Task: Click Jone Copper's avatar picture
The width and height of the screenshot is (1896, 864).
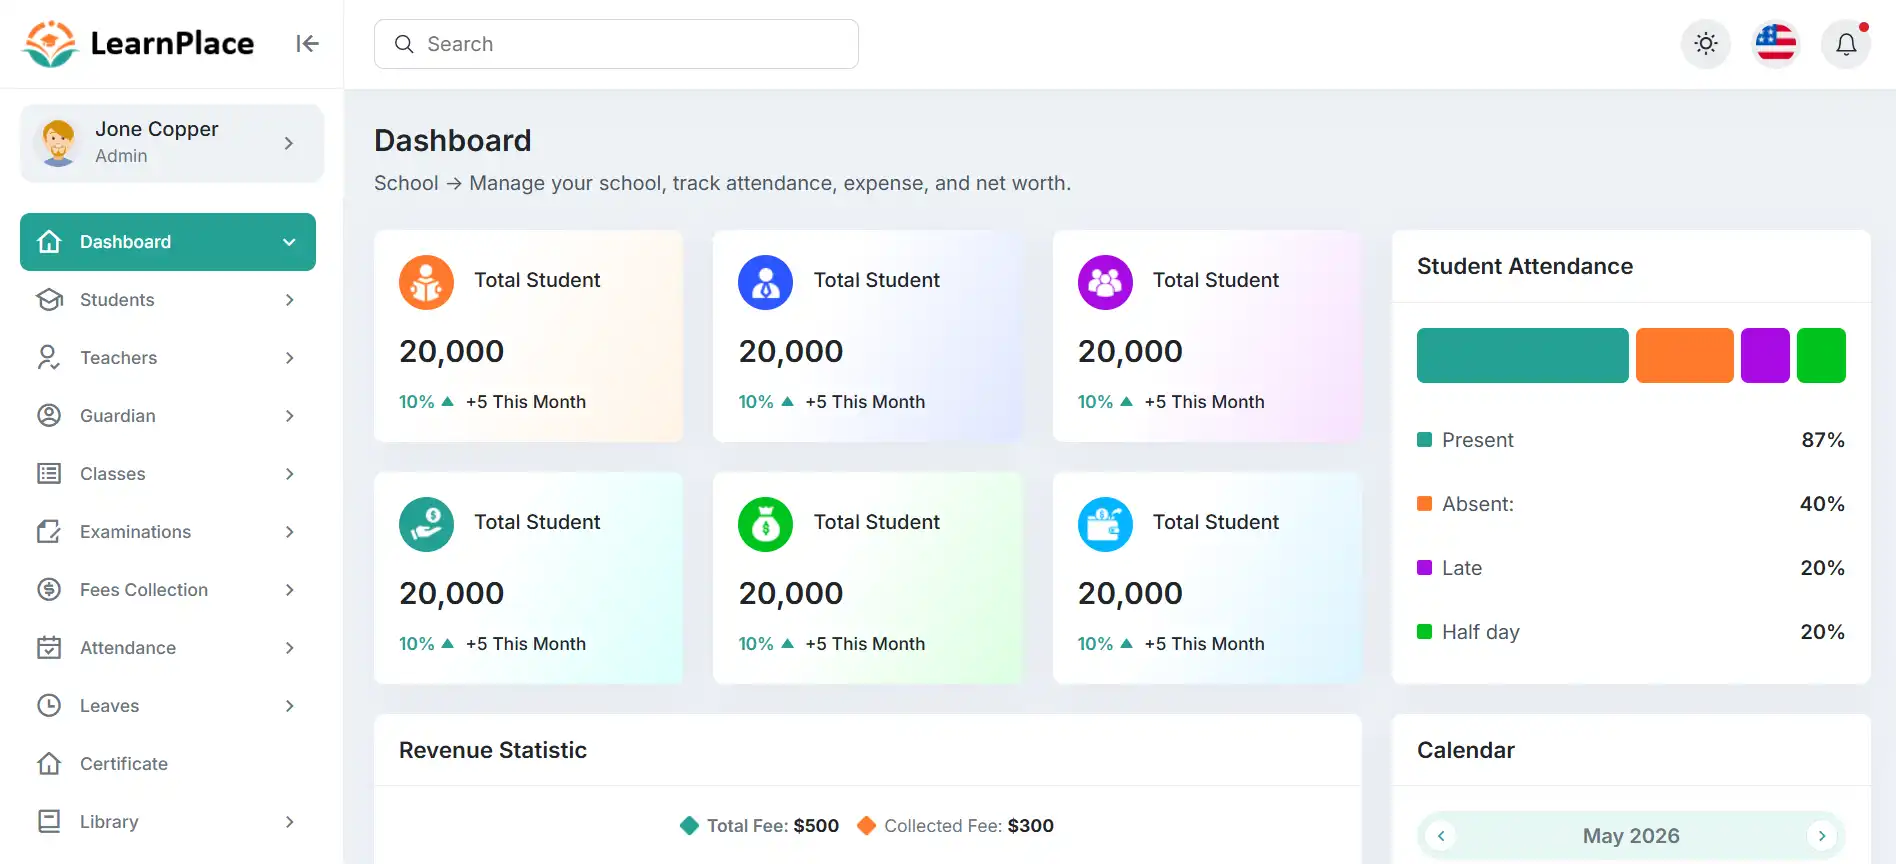Action: pyautogui.click(x=58, y=143)
